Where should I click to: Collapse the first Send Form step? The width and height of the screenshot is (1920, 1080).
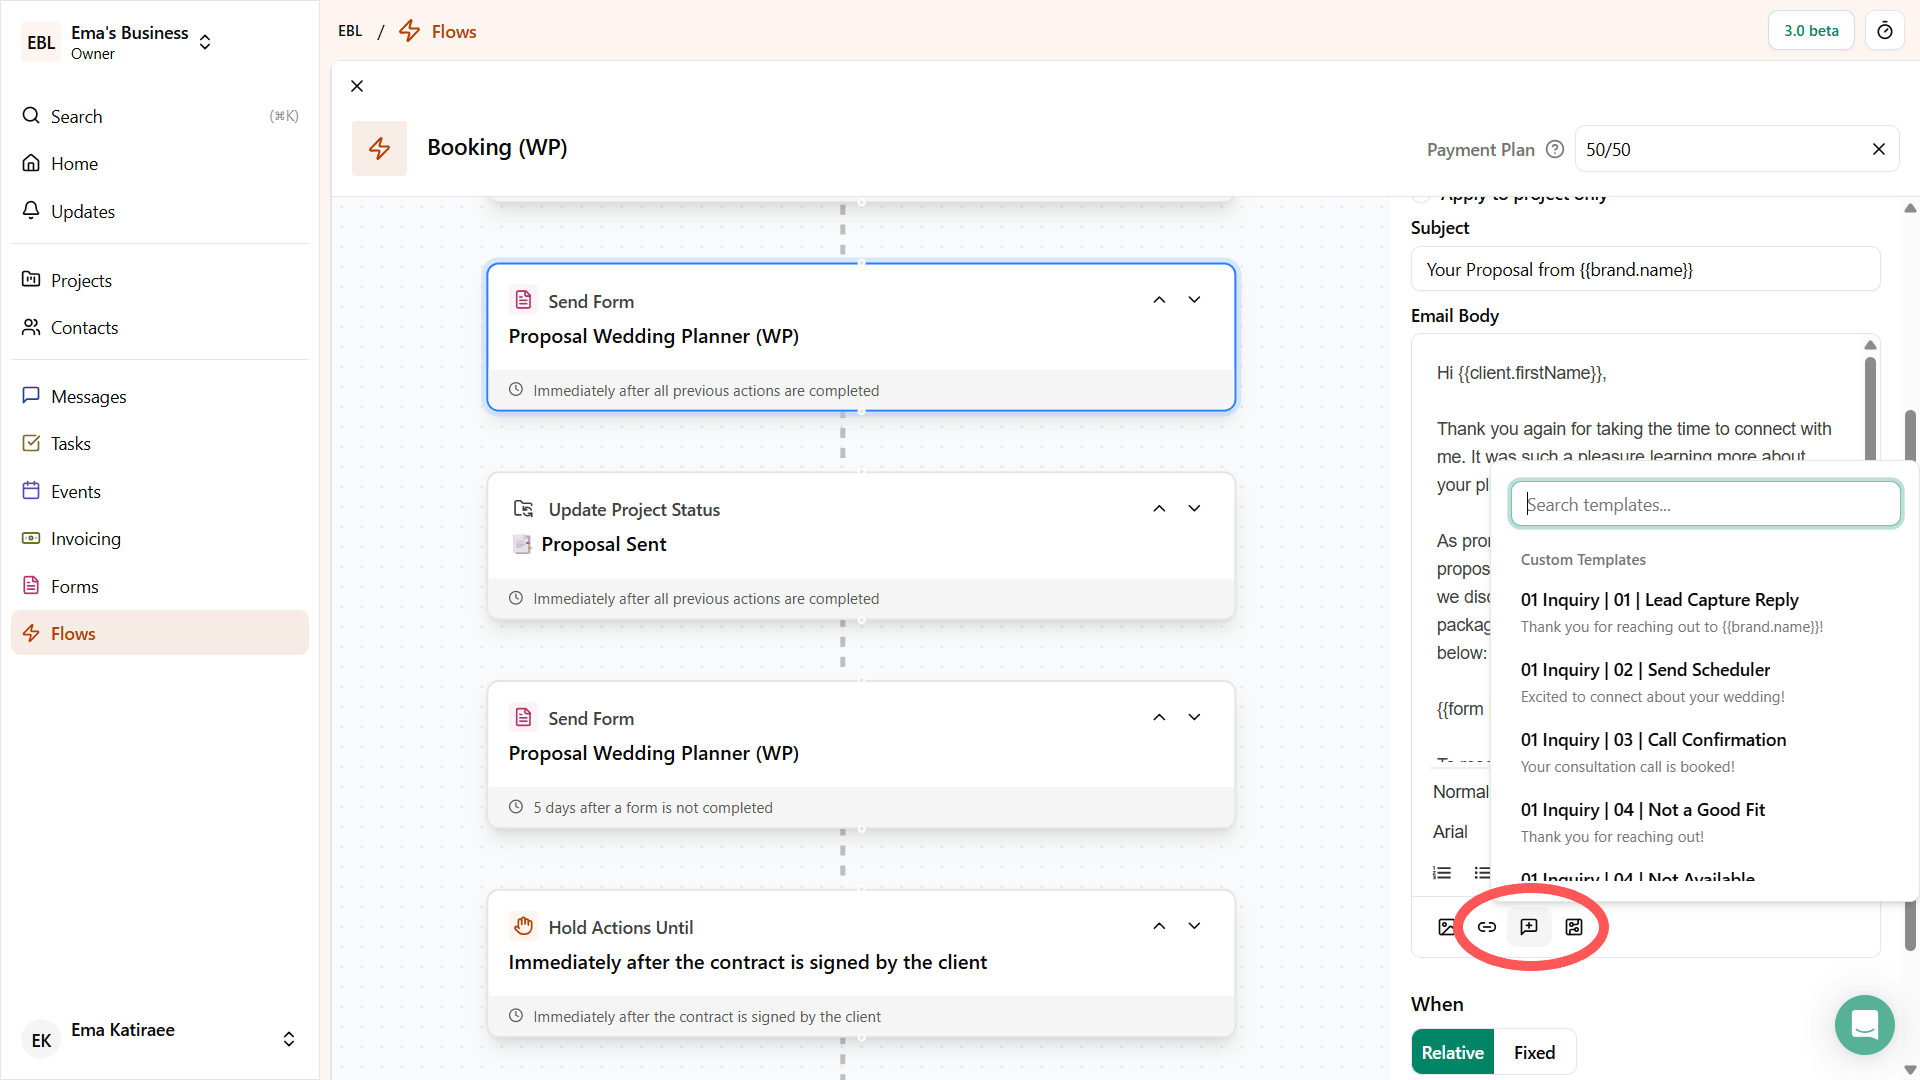click(x=1159, y=299)
